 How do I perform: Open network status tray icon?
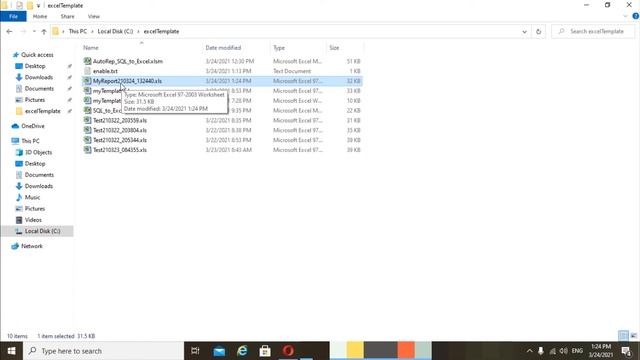pos(552,351)
